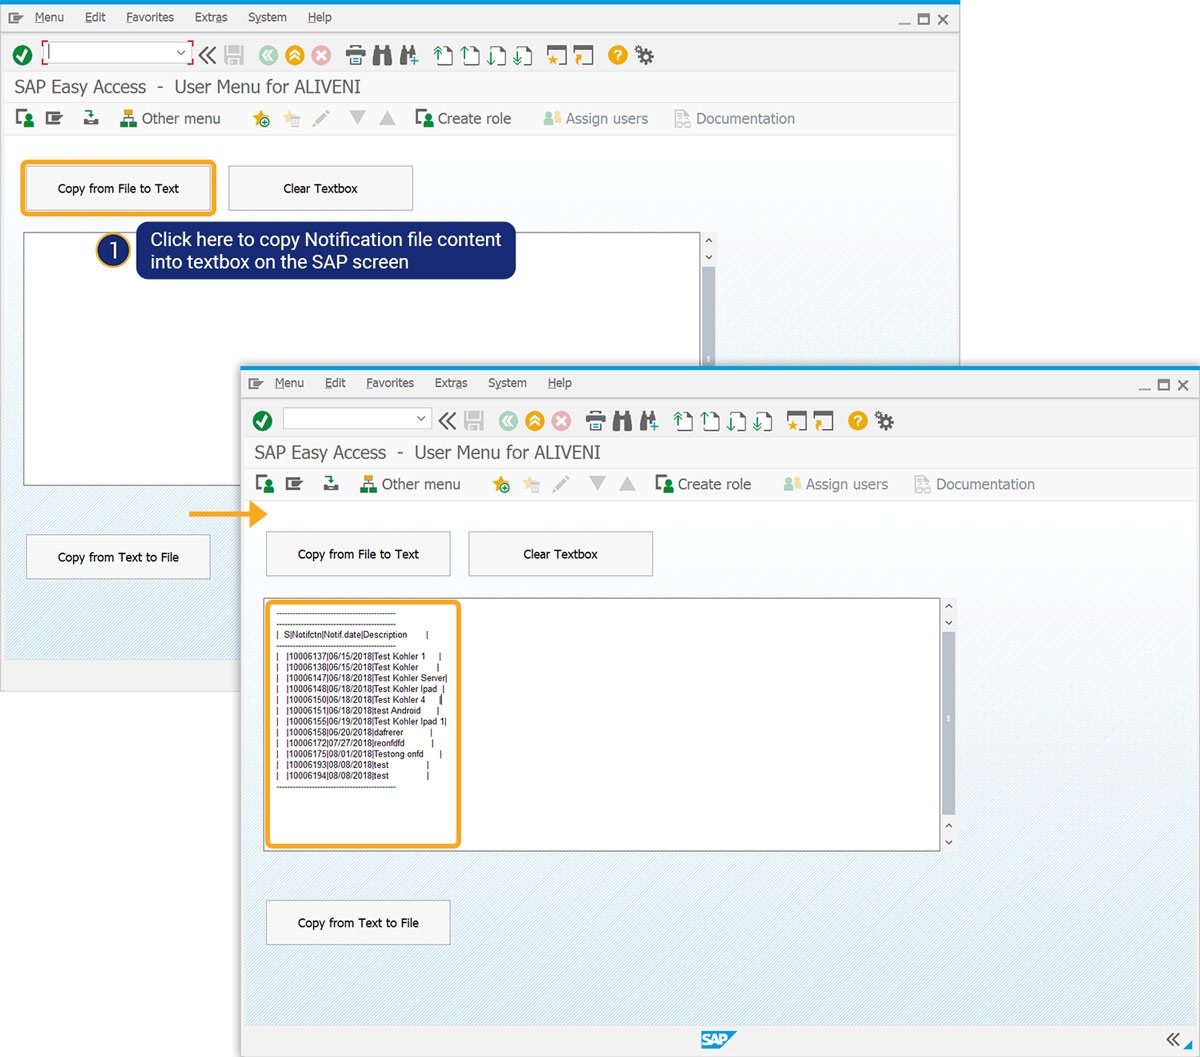Viewport: 1200px width, 1057px height.
Task: Click Move Favorites Up triangle in front window
Action: tap(627, 484)
